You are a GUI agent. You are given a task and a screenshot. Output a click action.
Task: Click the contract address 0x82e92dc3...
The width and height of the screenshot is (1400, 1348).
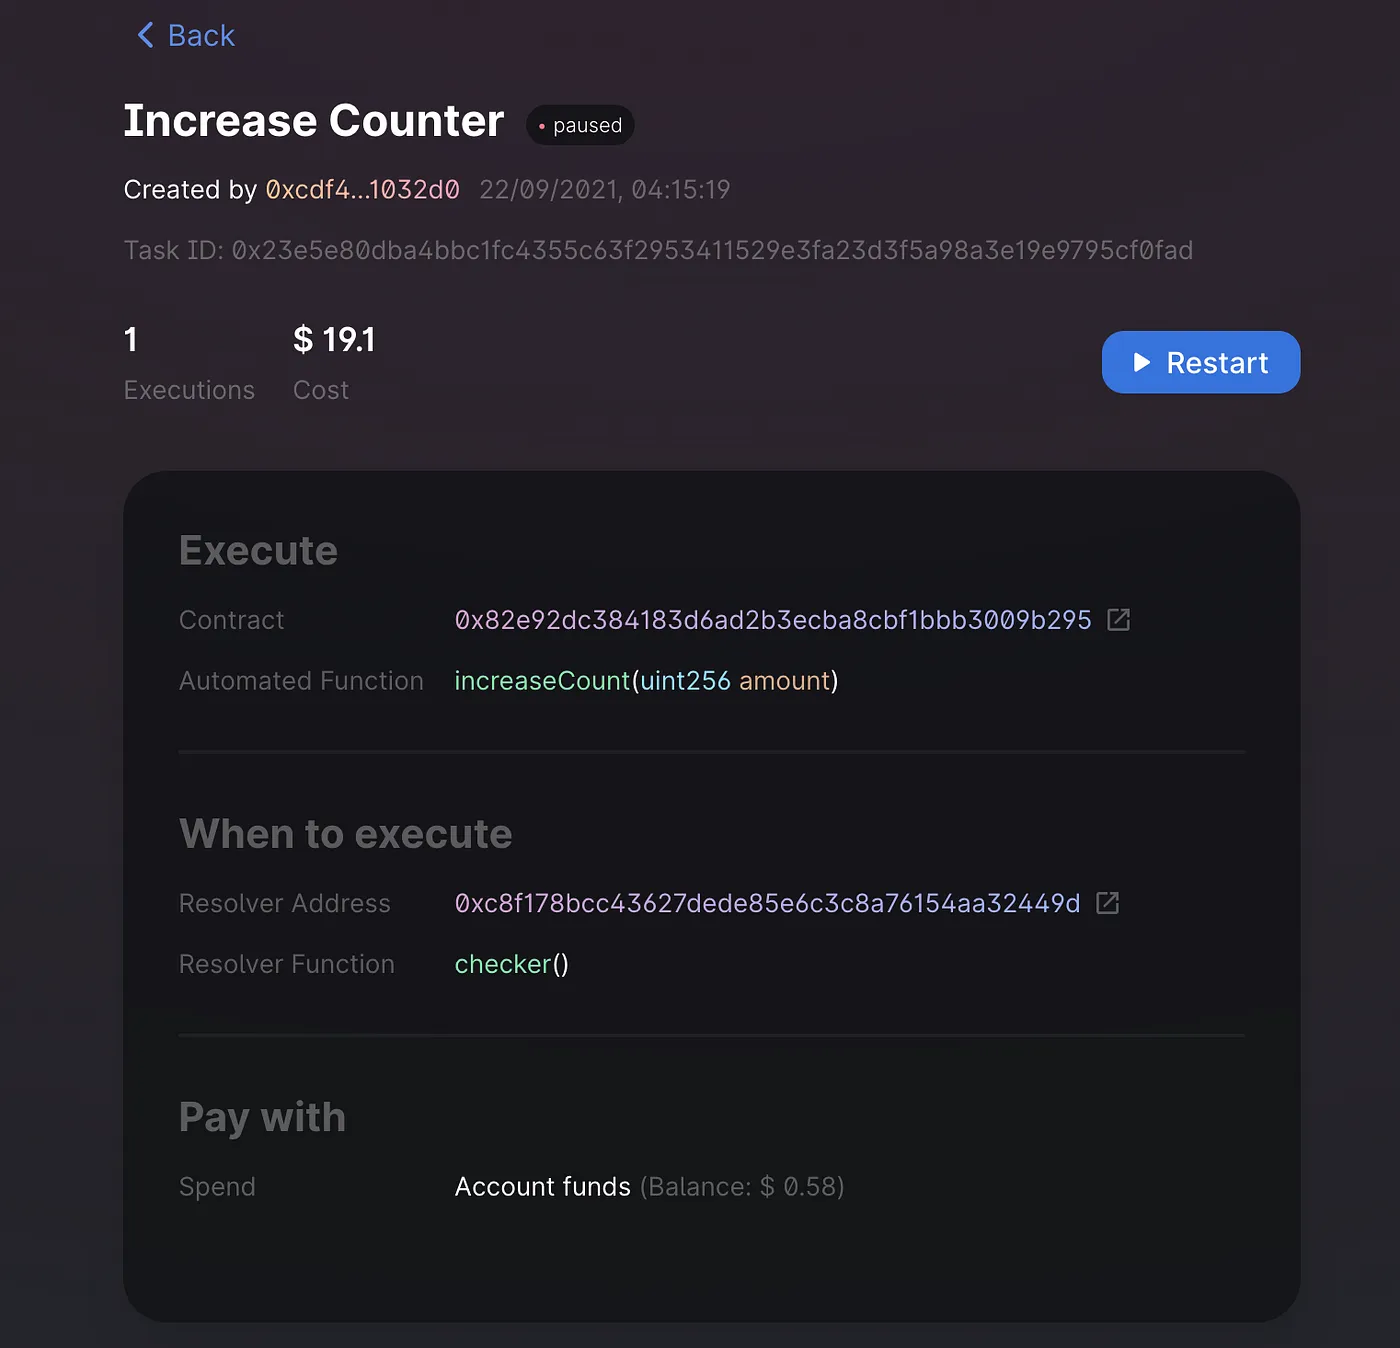773,620
